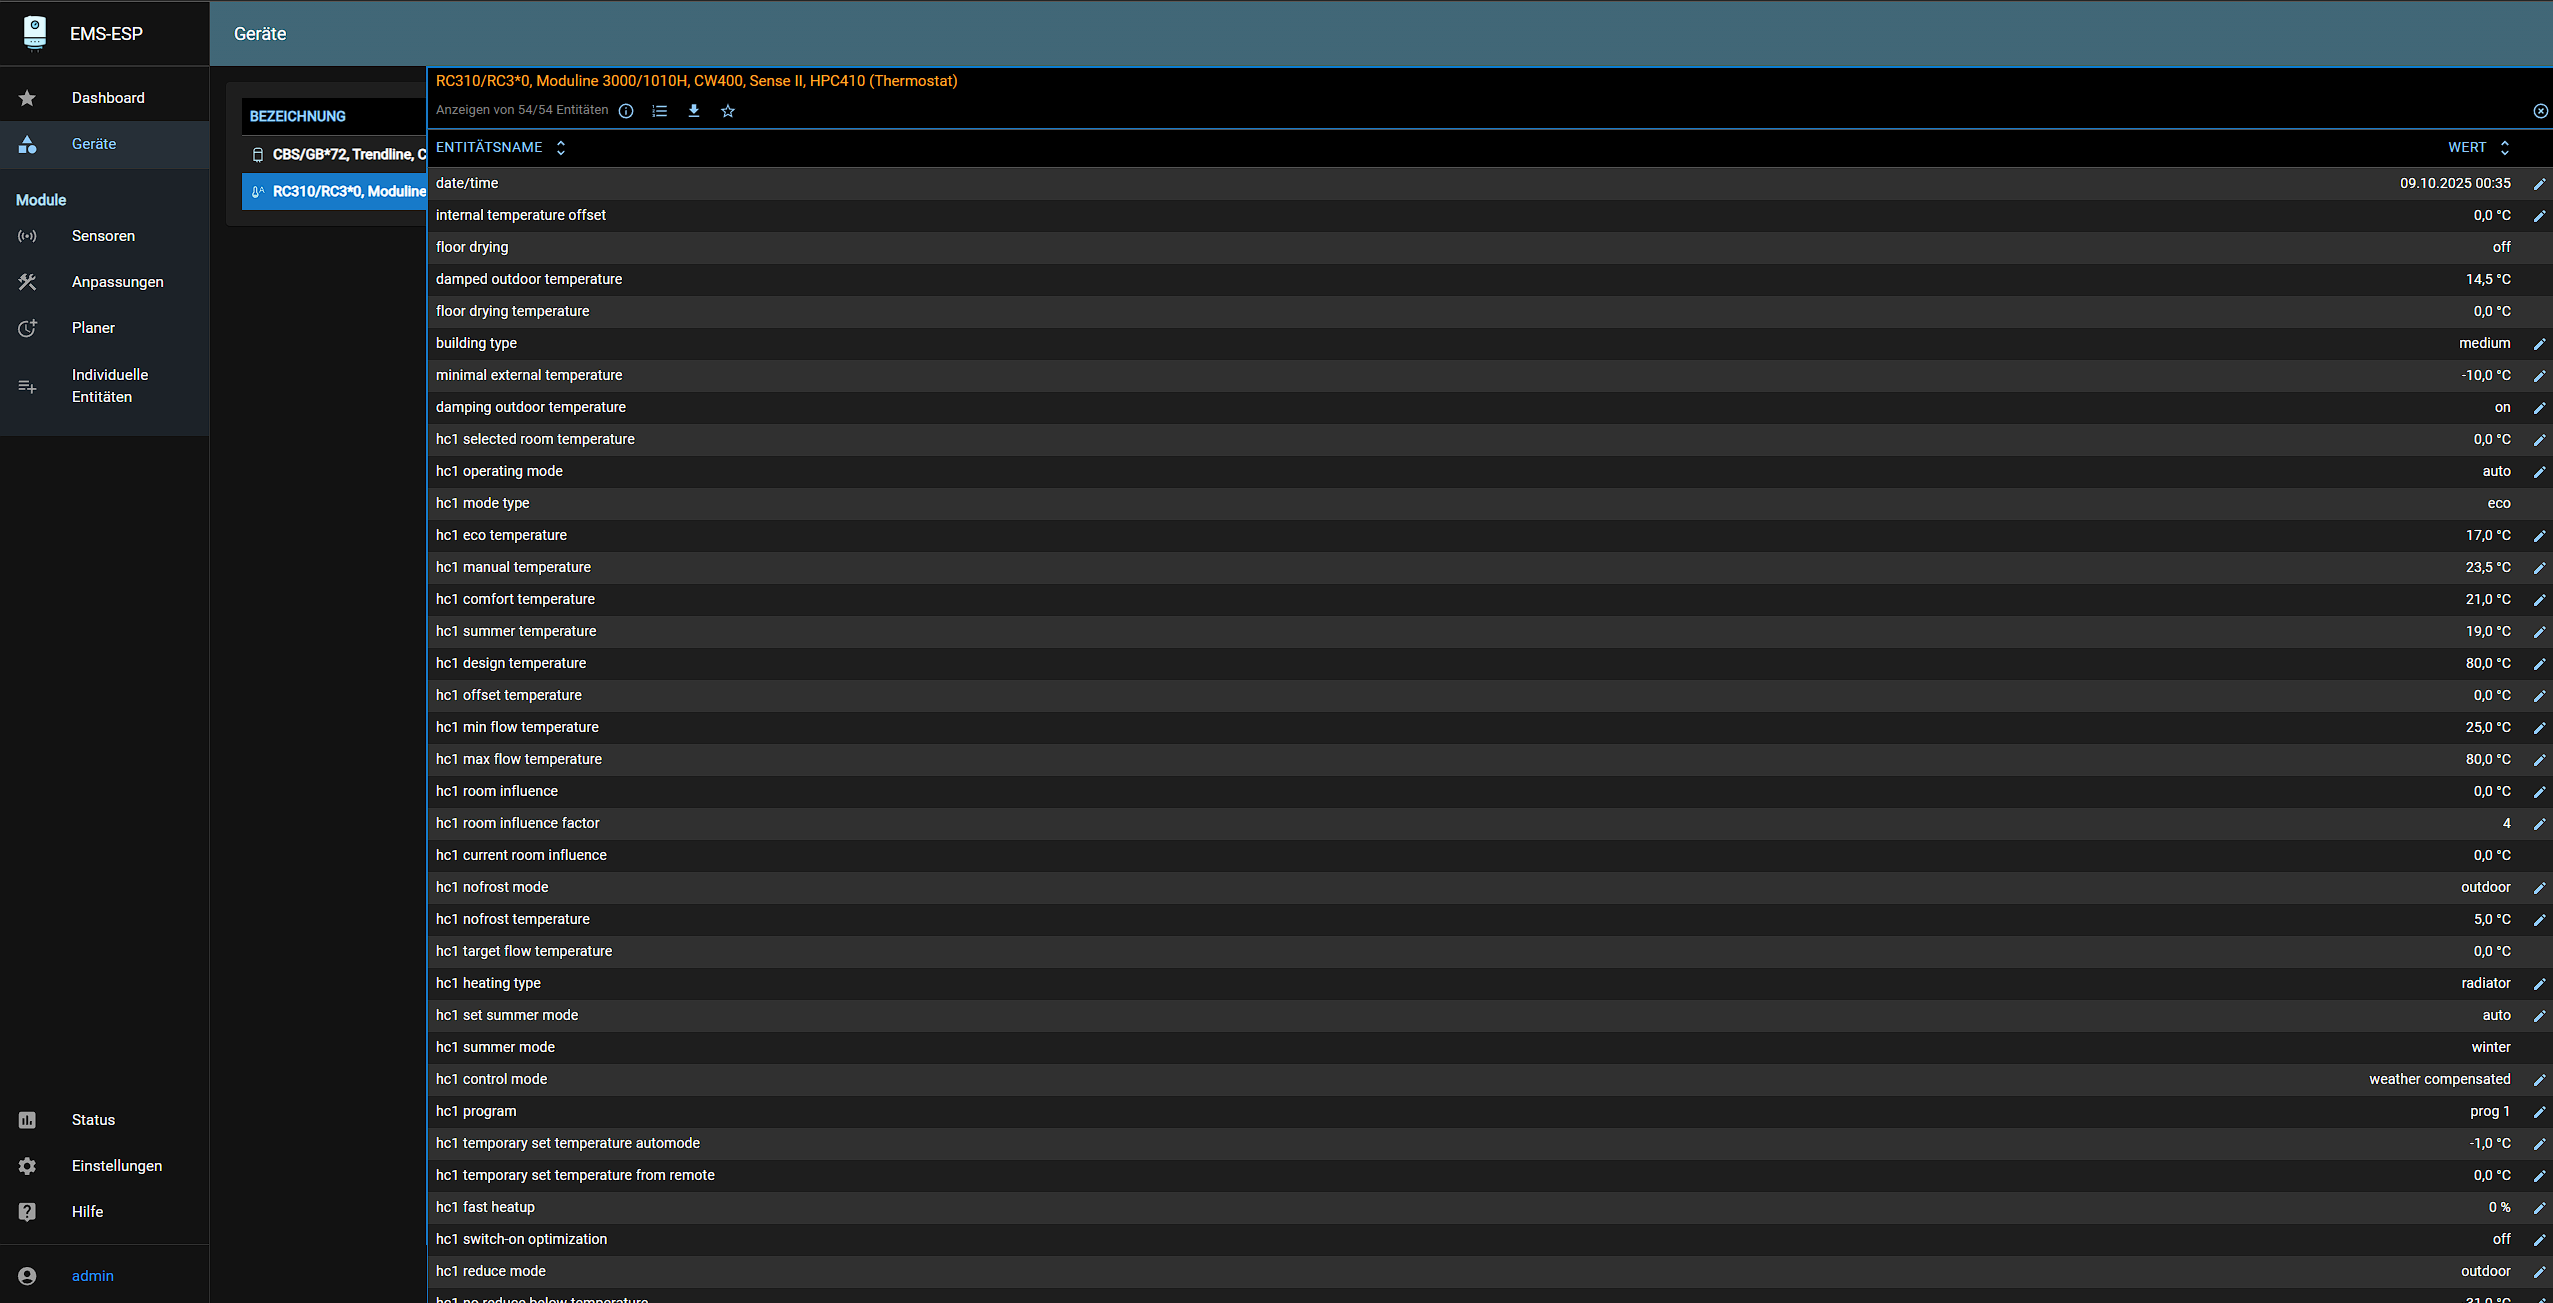The height and width of the screenshot is (1303, 2553).
Task: Open Einstellungen settings
Action: [105, 1166]
